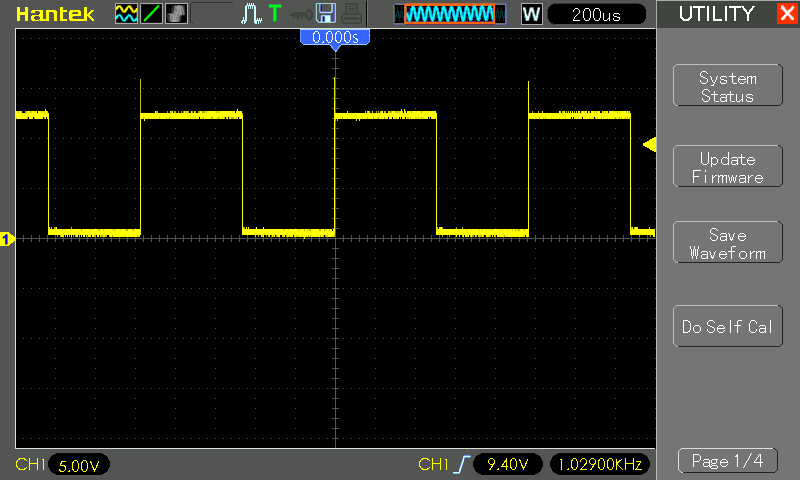Click the 0.000s horizontal trigger position marker
Screen dimensions: 800x480
click(x=335, y=37)
